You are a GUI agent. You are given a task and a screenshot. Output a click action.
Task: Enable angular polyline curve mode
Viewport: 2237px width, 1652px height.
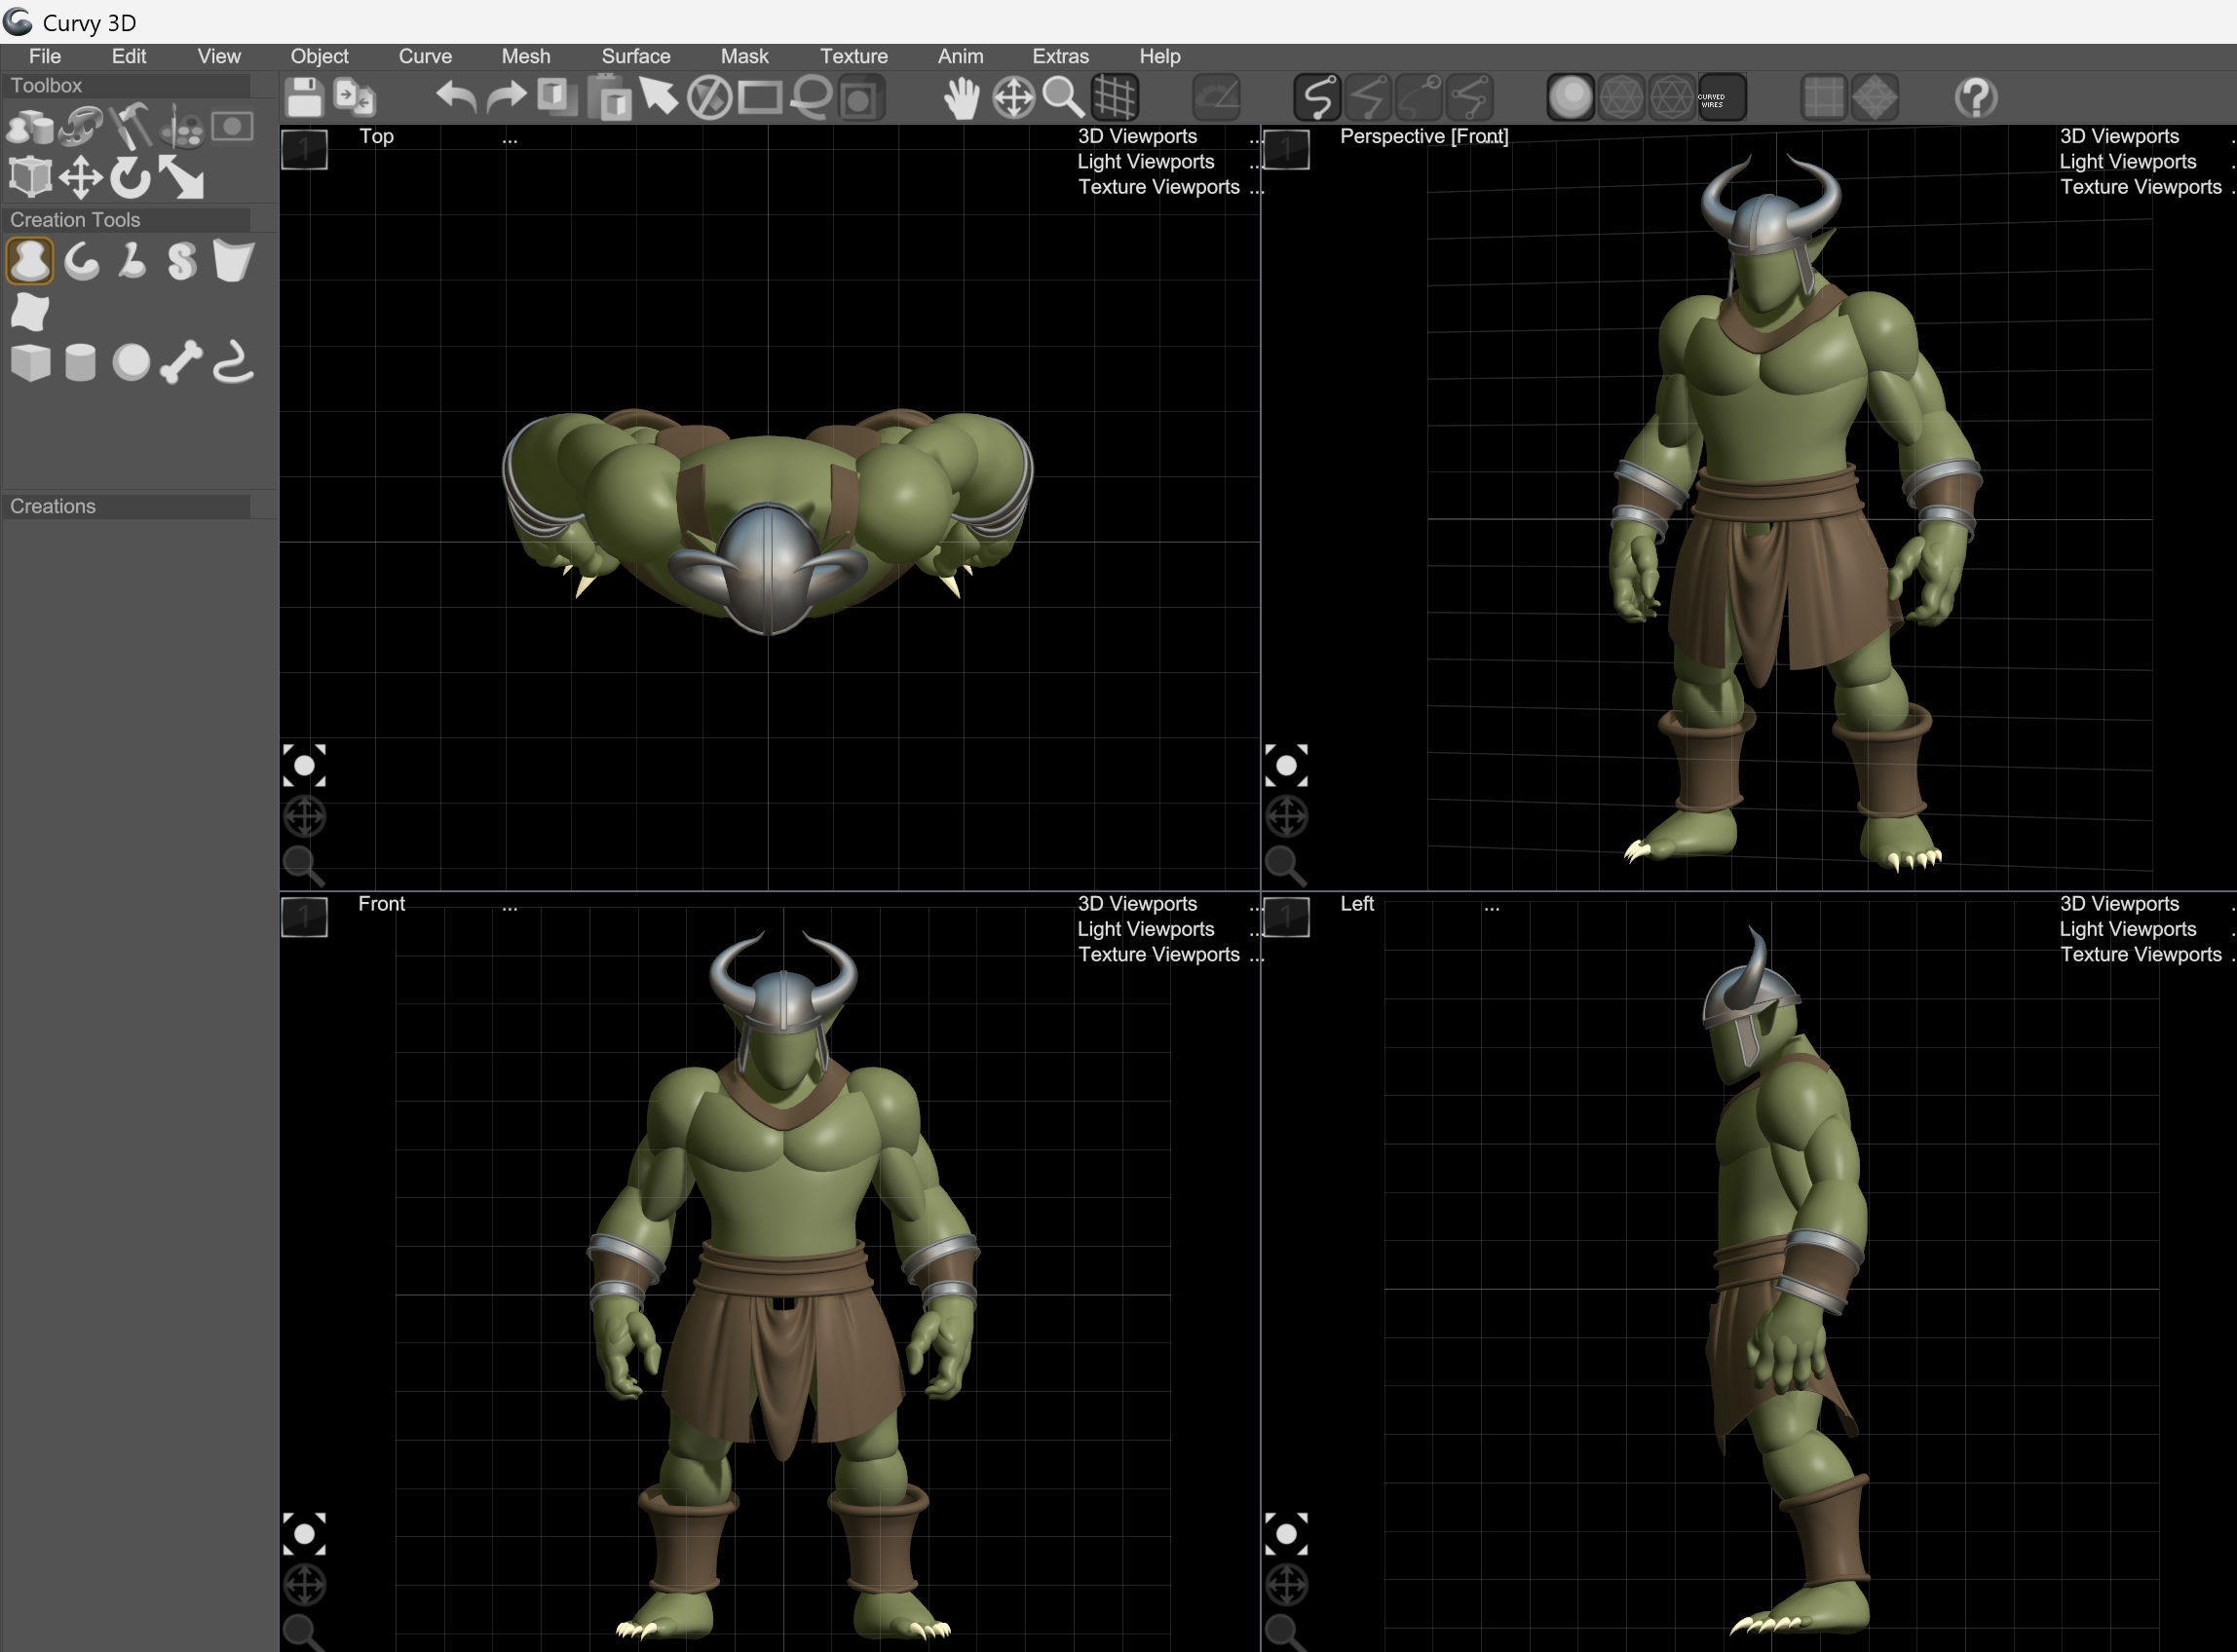(x=1368, y=98)
